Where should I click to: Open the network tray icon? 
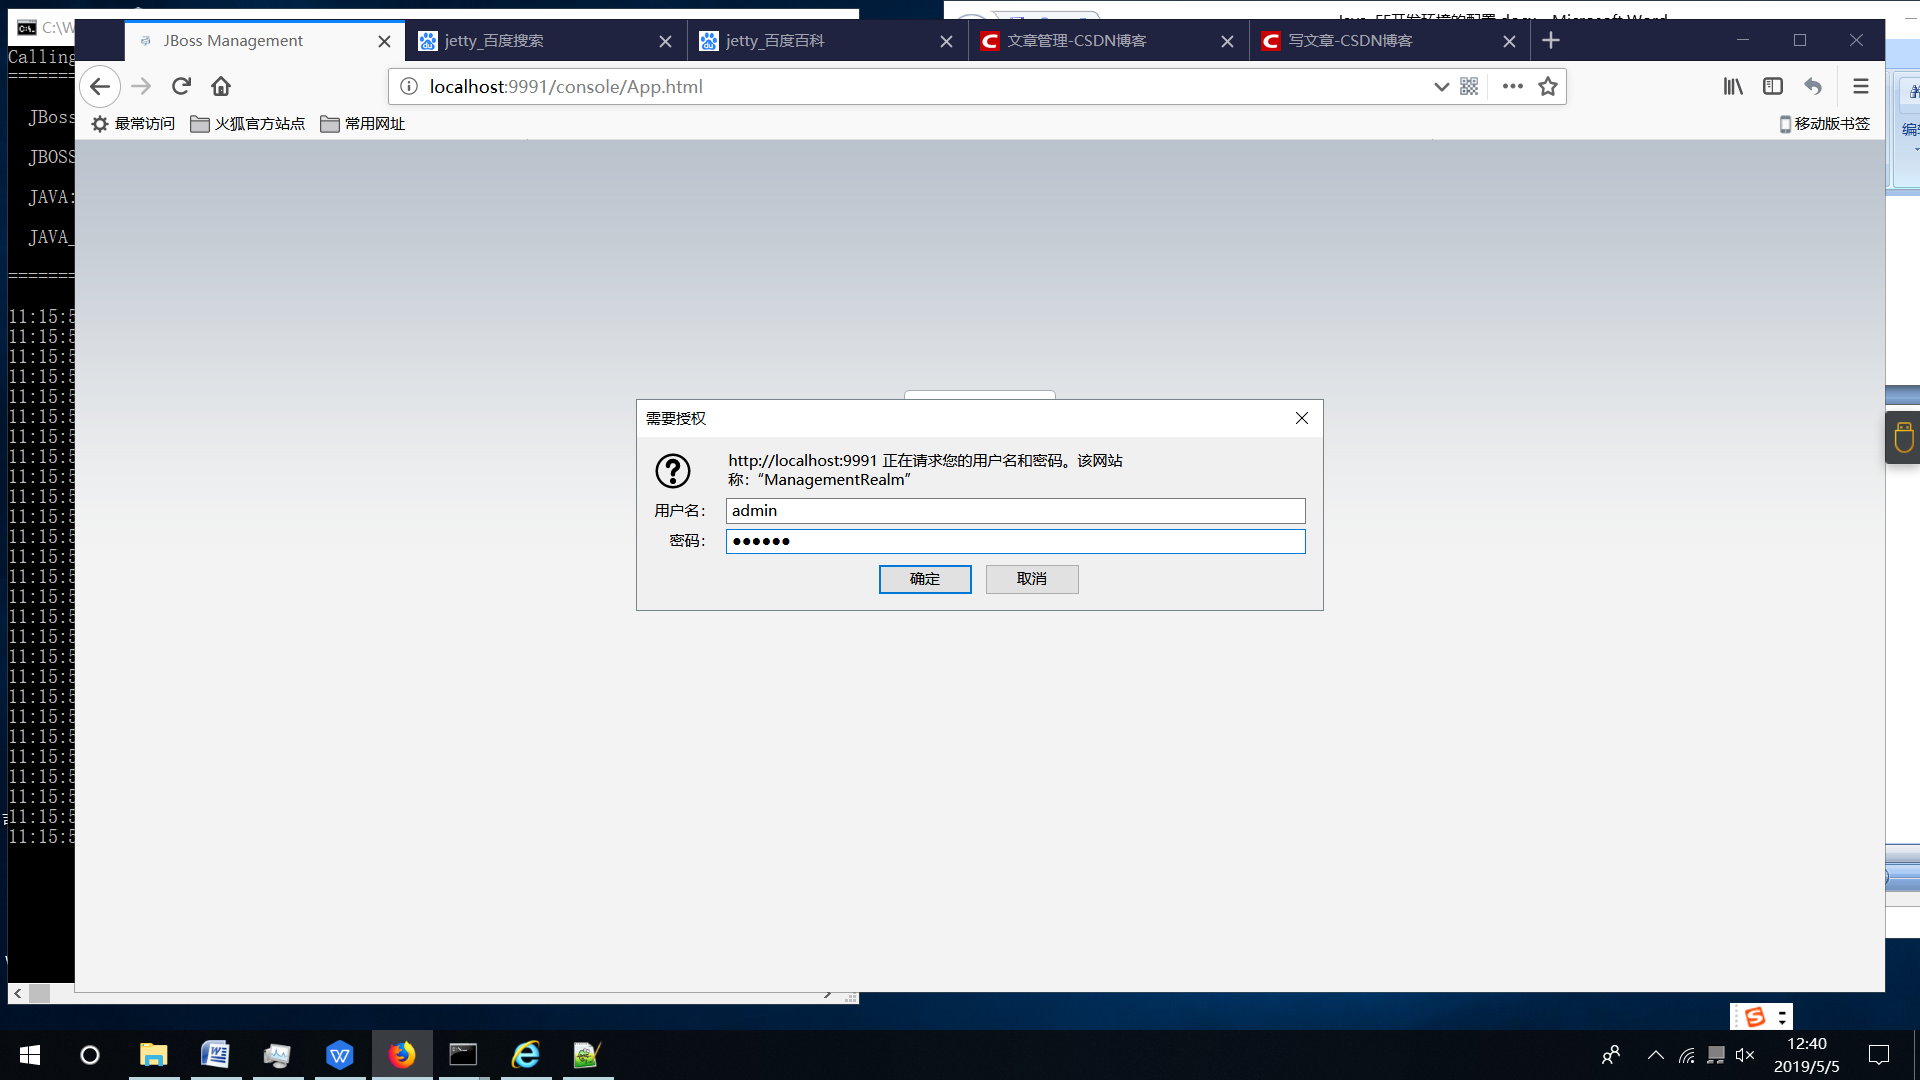(1687, 1055)
